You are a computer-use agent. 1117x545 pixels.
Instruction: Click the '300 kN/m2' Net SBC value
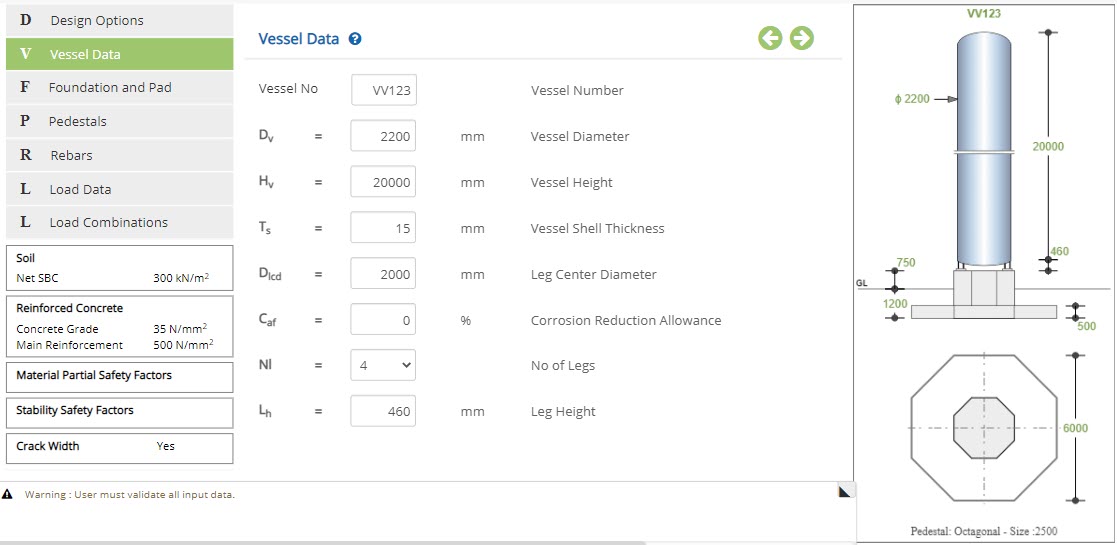point(181,279)
